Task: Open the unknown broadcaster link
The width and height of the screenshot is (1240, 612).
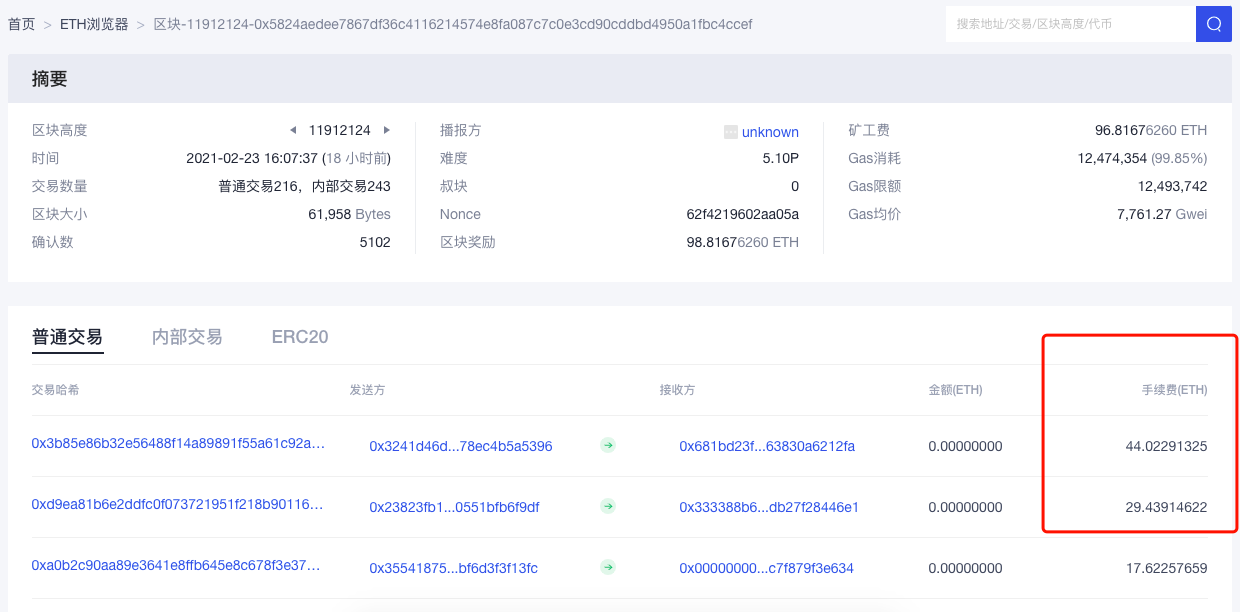Action: pyautogui.click(x=770, y=131)
